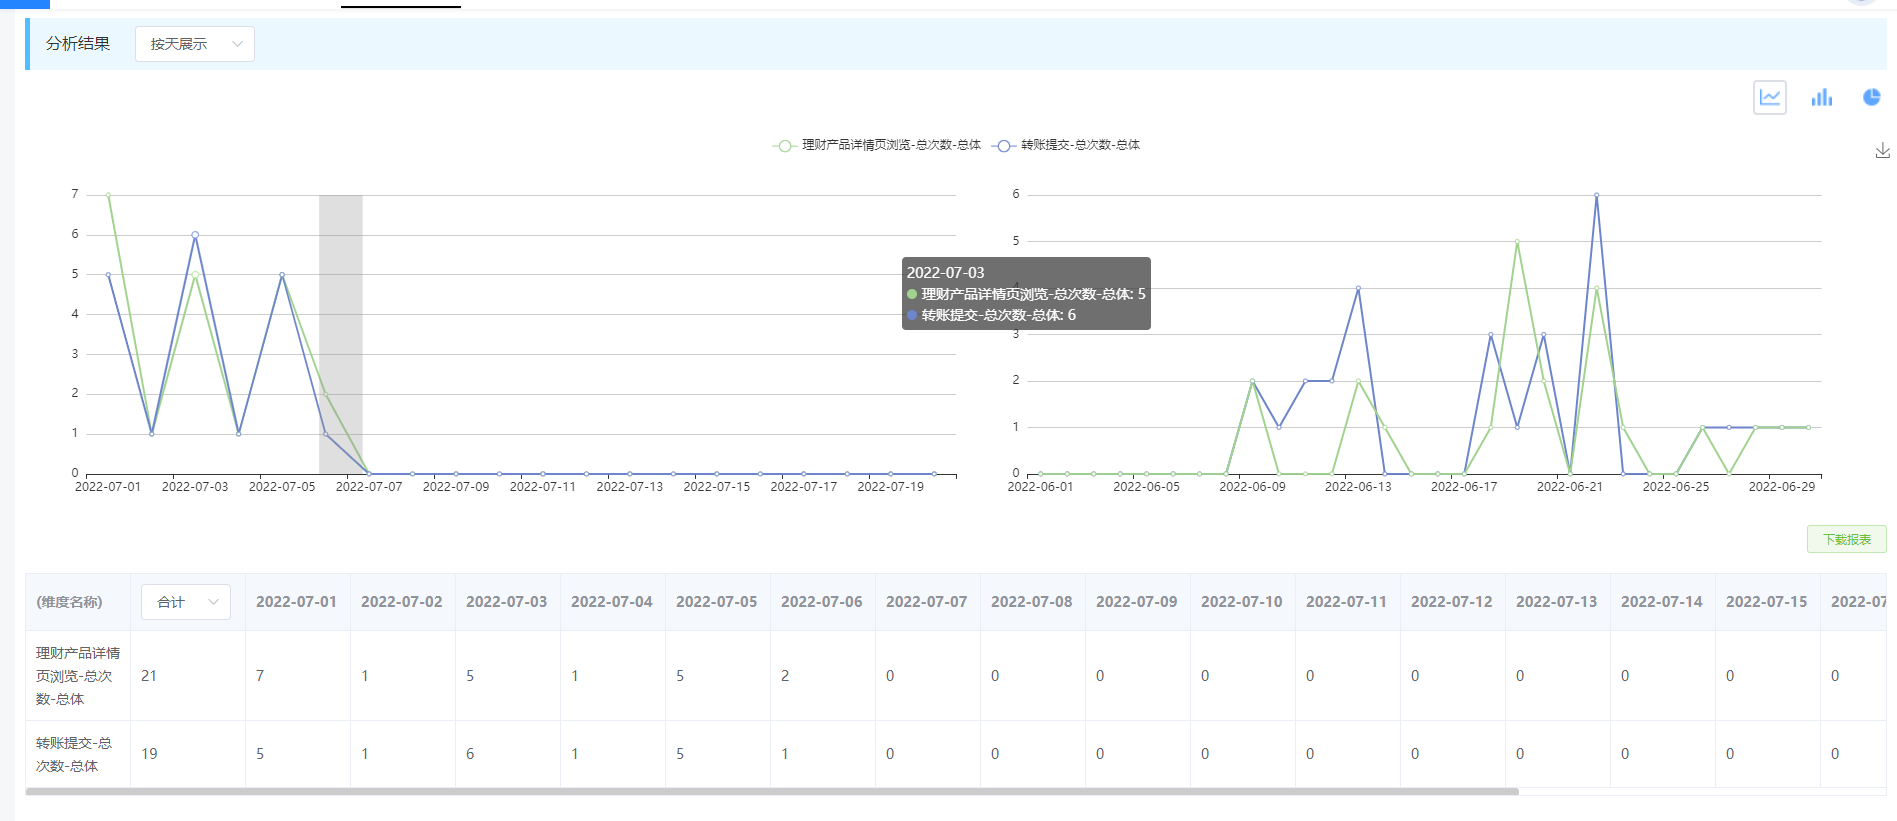Select column header 2022-07-03
Screen dimensions: 1897x821
tap(506, 602)
